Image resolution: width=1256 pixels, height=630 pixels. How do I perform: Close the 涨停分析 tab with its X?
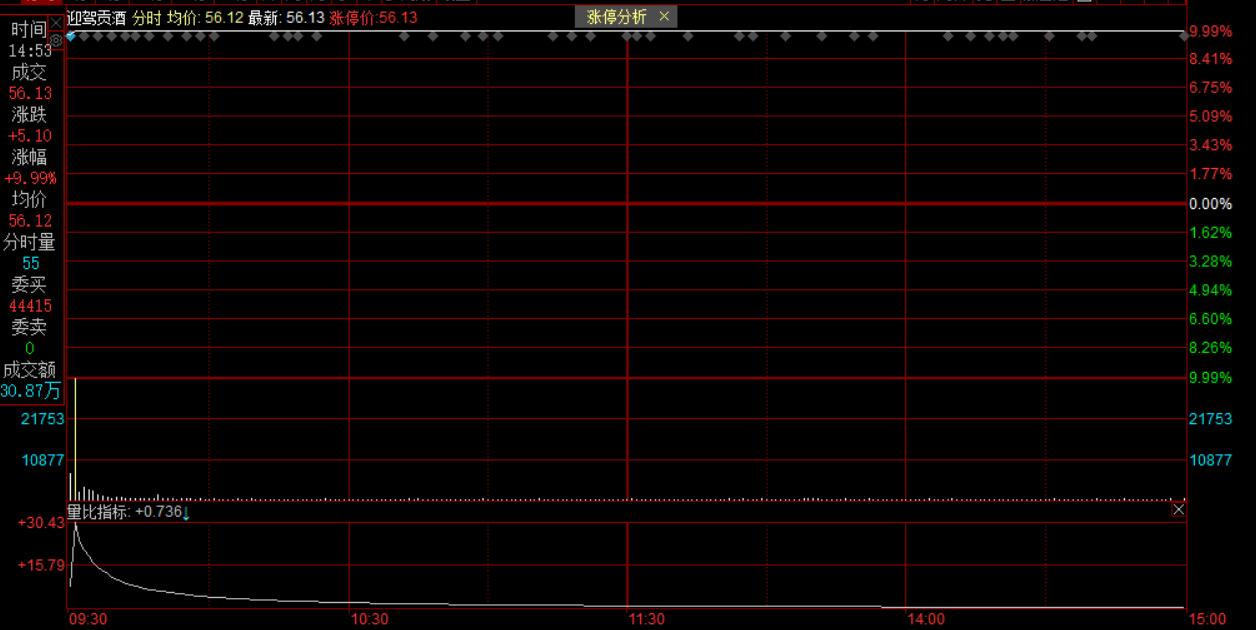(x=664, y=17)
